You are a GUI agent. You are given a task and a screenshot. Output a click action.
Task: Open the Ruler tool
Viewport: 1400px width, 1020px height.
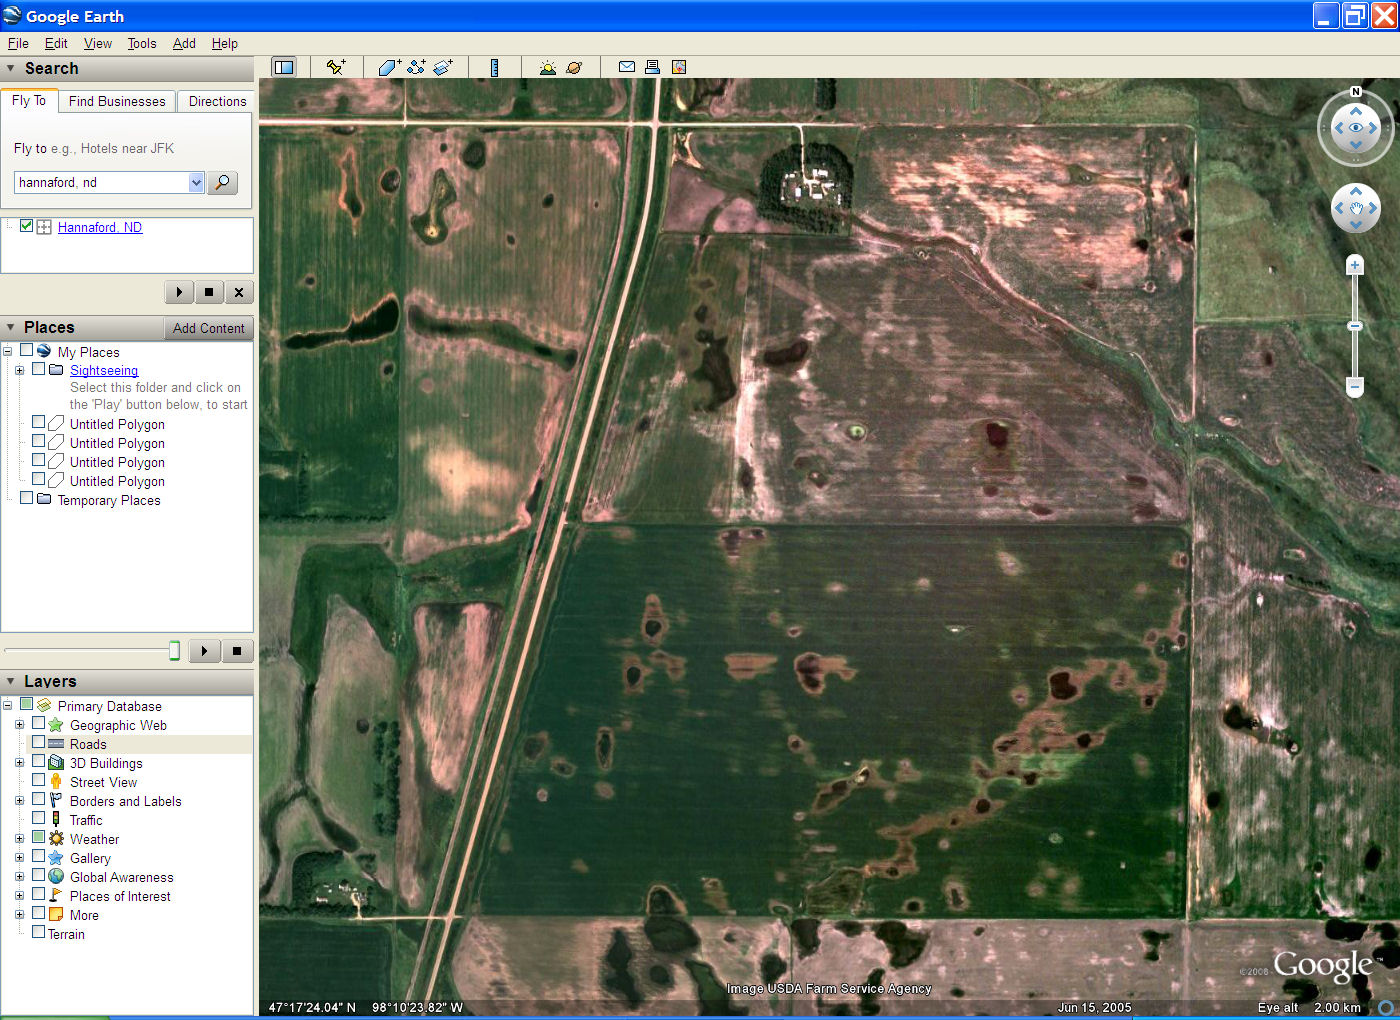[x=494, y=67]
